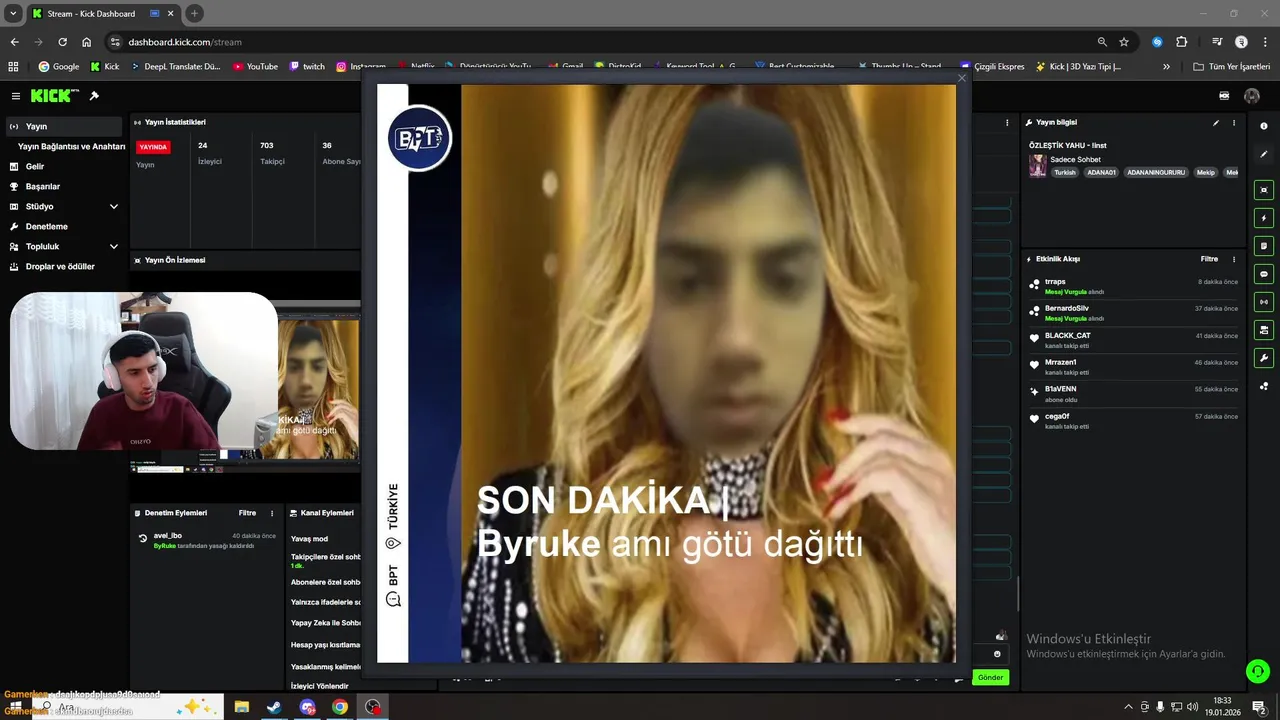1280x720 pixels.
Task: Click the ADANANINGURURU tag chip
Action: pyautogui.click(x=1156, y=172)
